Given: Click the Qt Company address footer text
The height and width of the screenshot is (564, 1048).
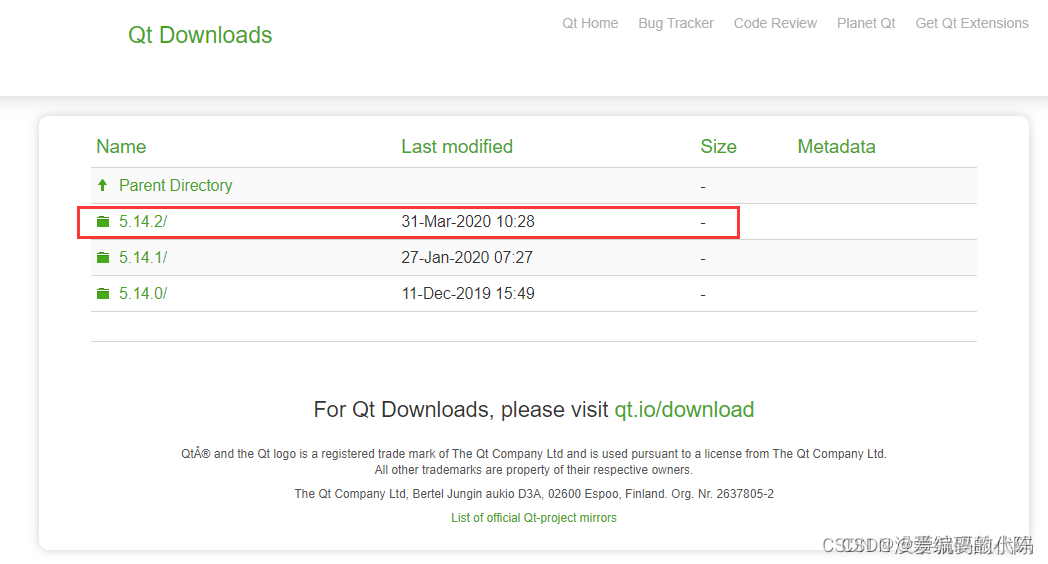Looking at the screenshot, I should (533, 494).
